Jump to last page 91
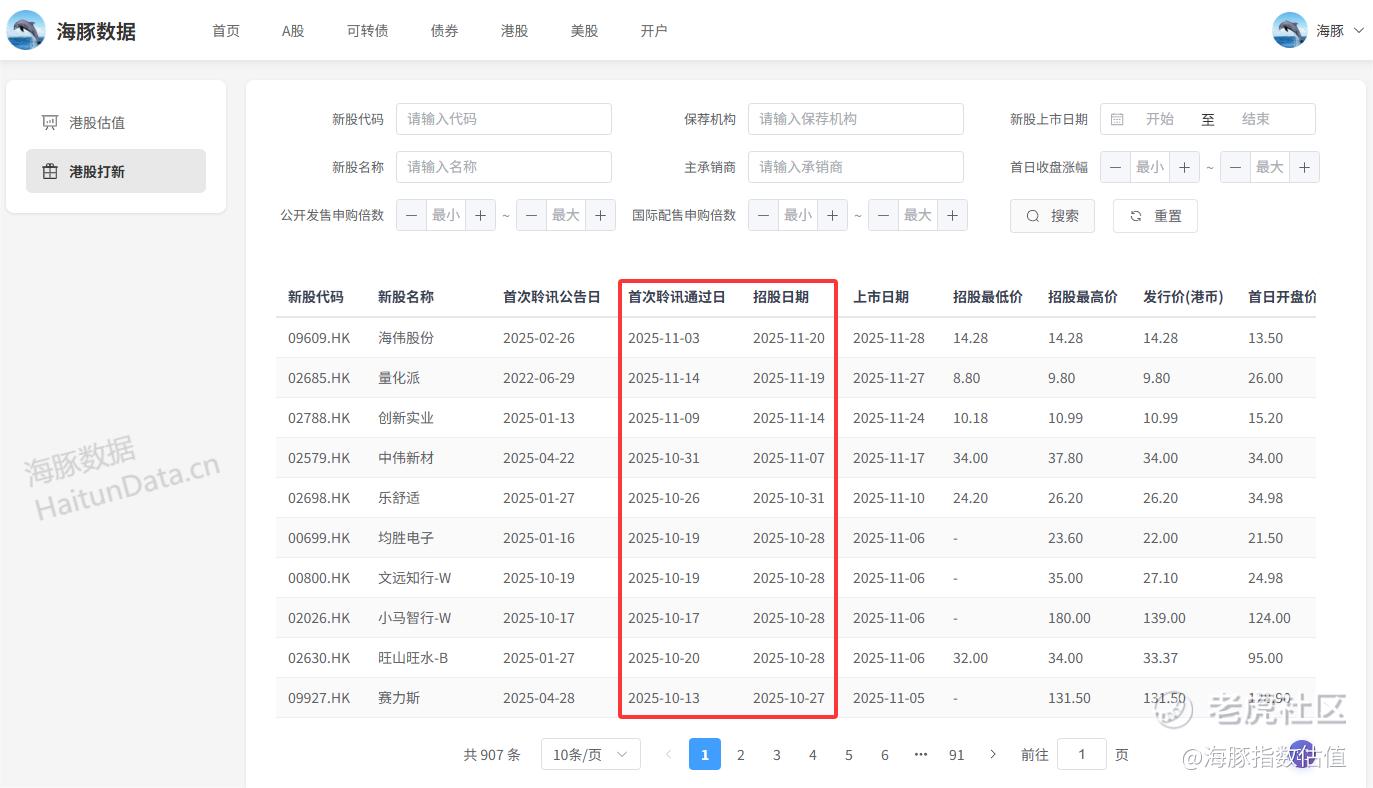 [x=957, y=755]
